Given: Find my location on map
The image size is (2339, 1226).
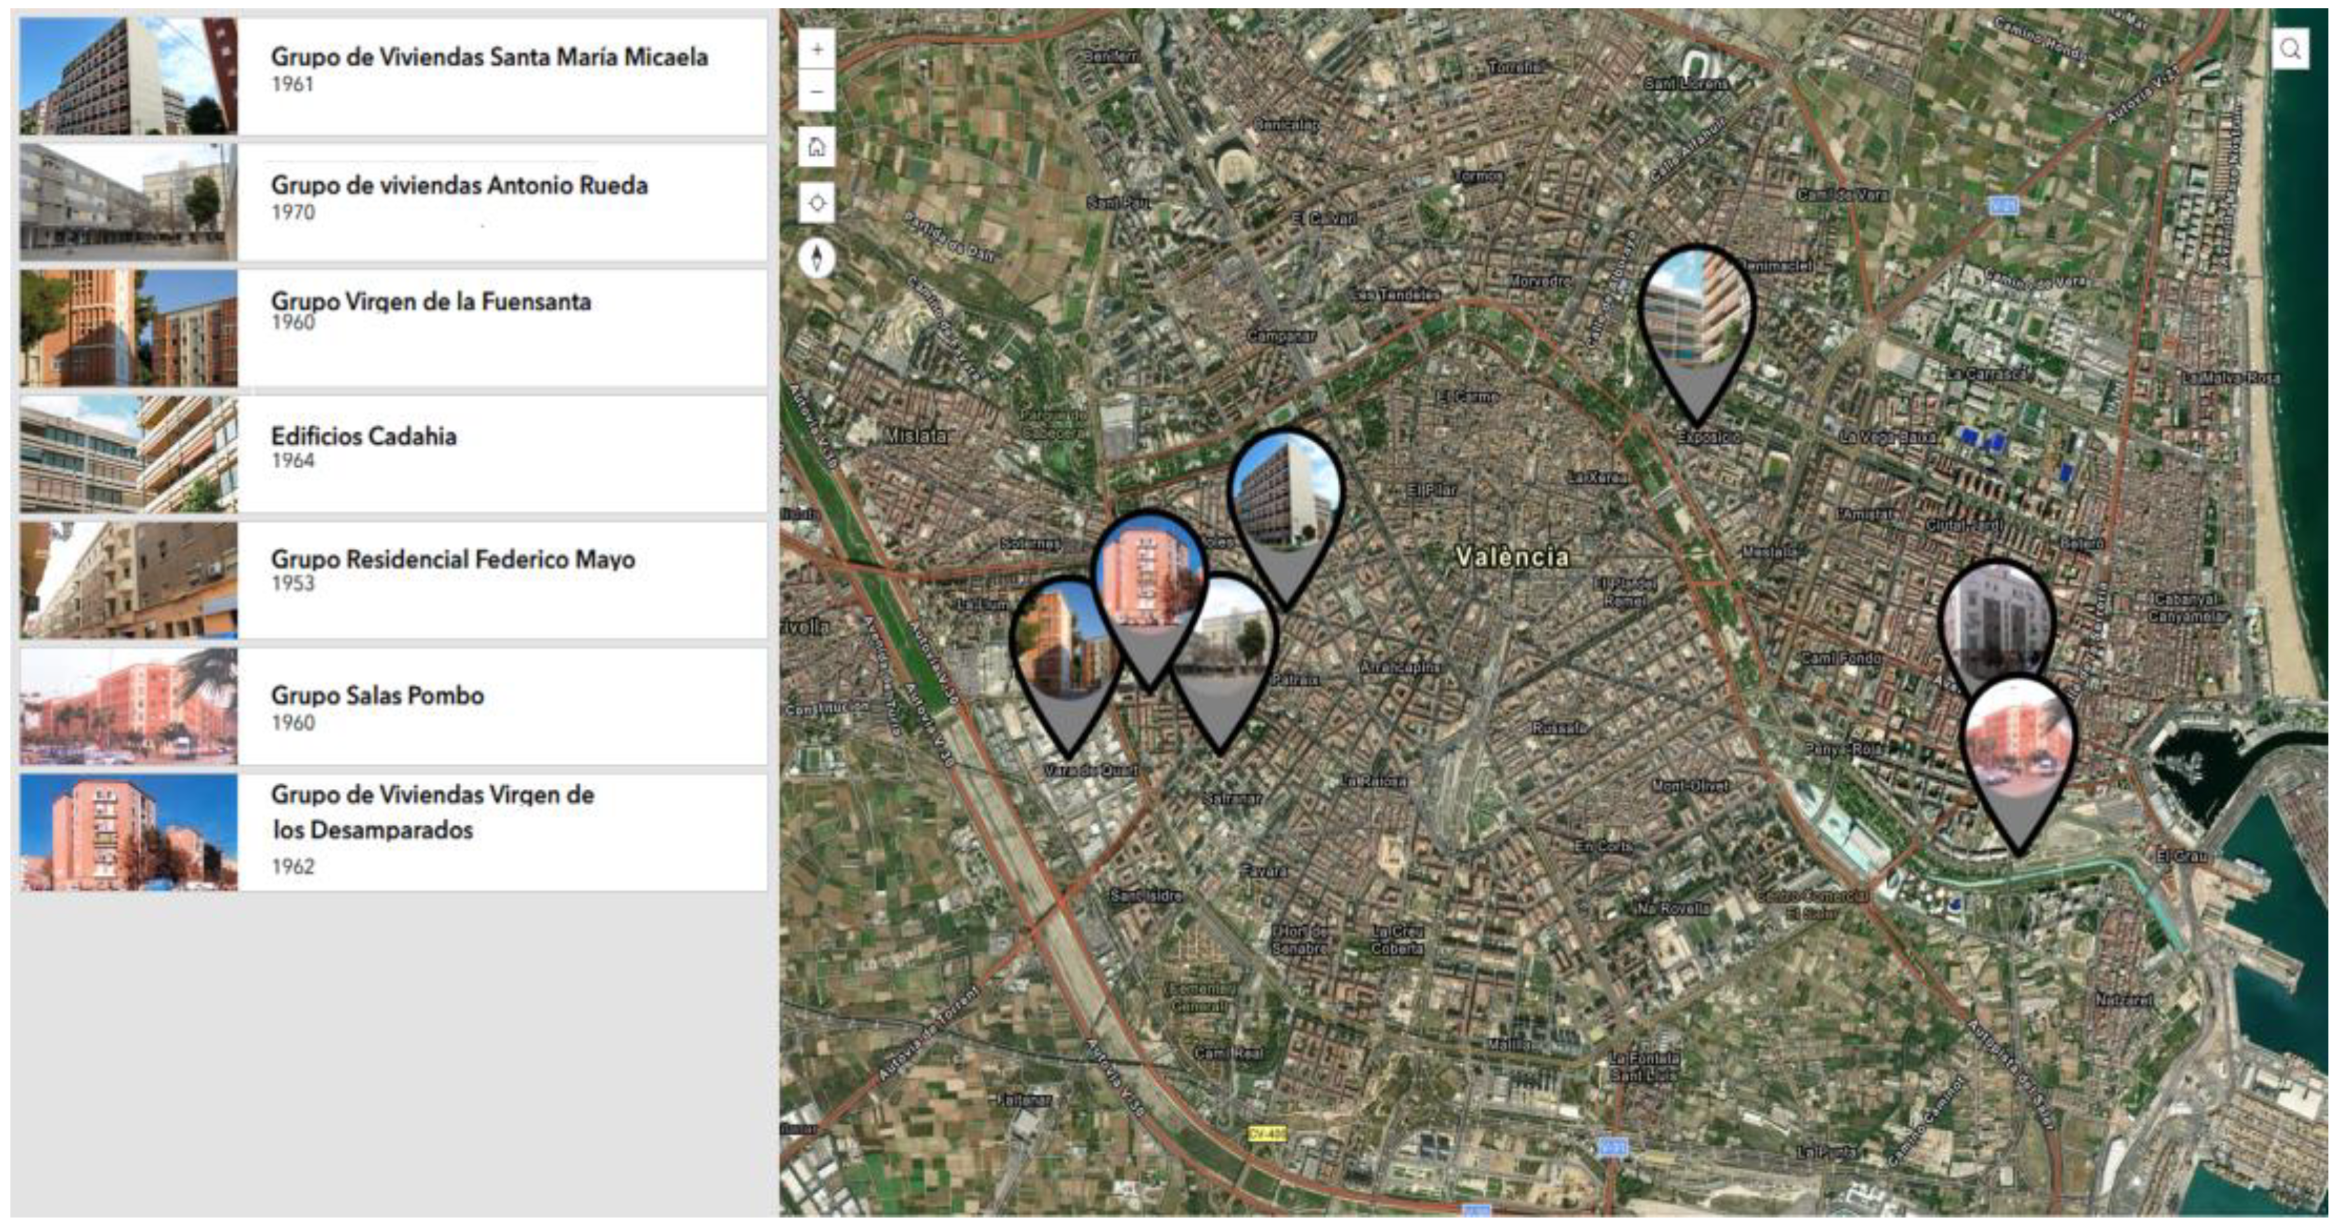Looking at the screenshot, I should (817, 203).
